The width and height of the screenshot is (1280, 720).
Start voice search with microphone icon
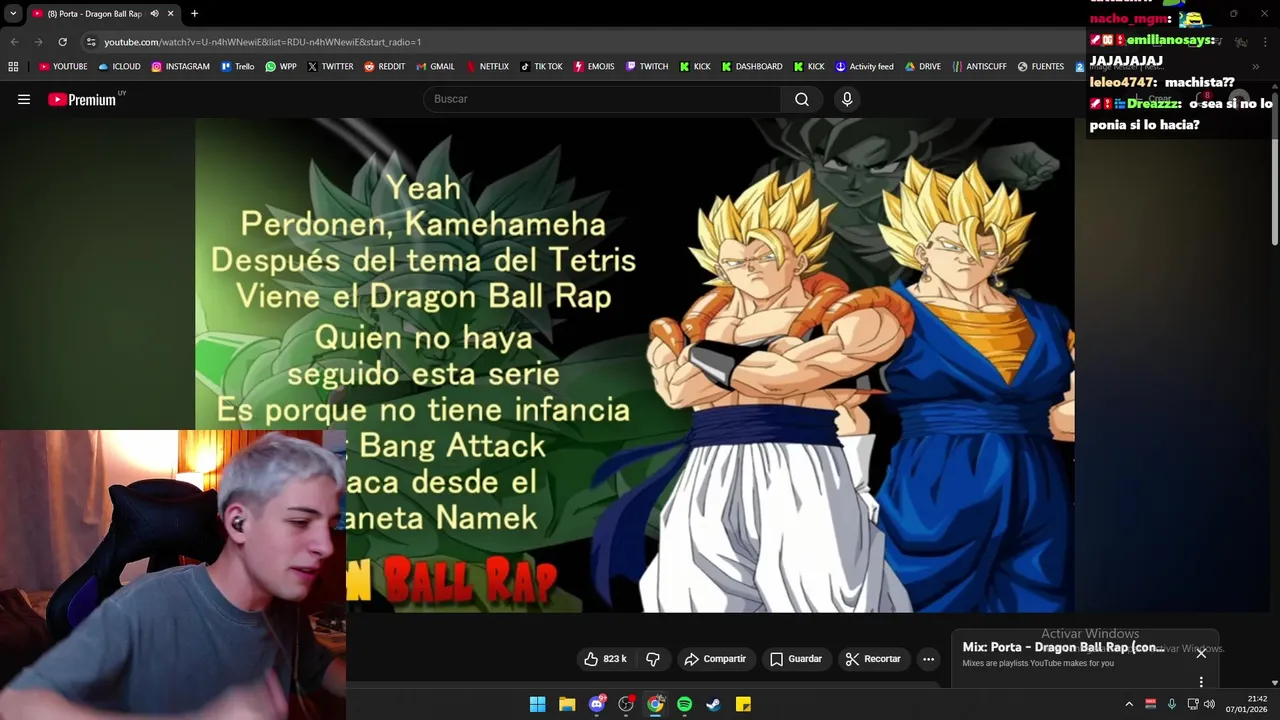[x=847, y=99]
